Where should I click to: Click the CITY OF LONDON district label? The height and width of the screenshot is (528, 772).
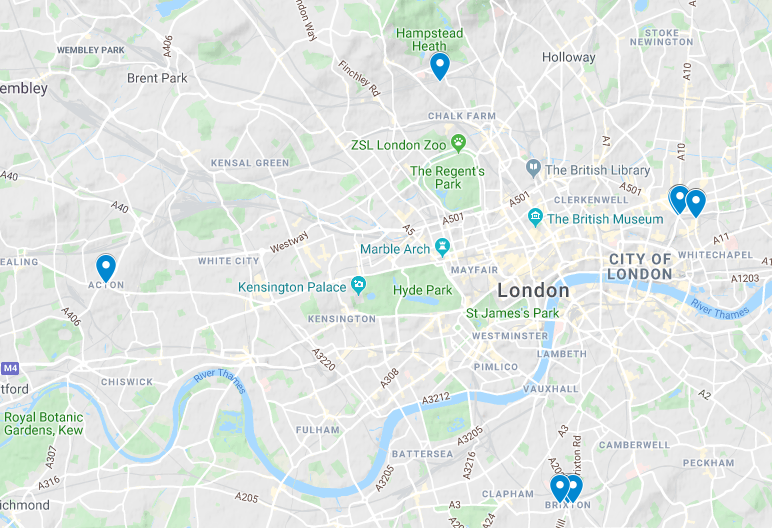coord(640,266)
